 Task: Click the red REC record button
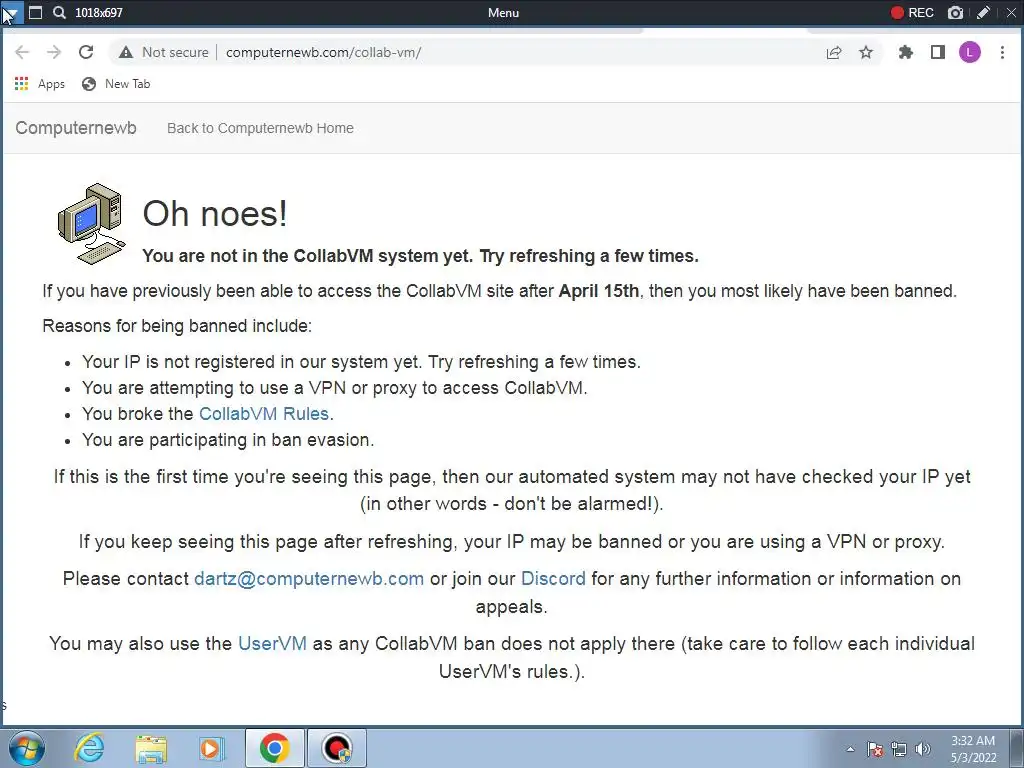(x=912, y=12)
